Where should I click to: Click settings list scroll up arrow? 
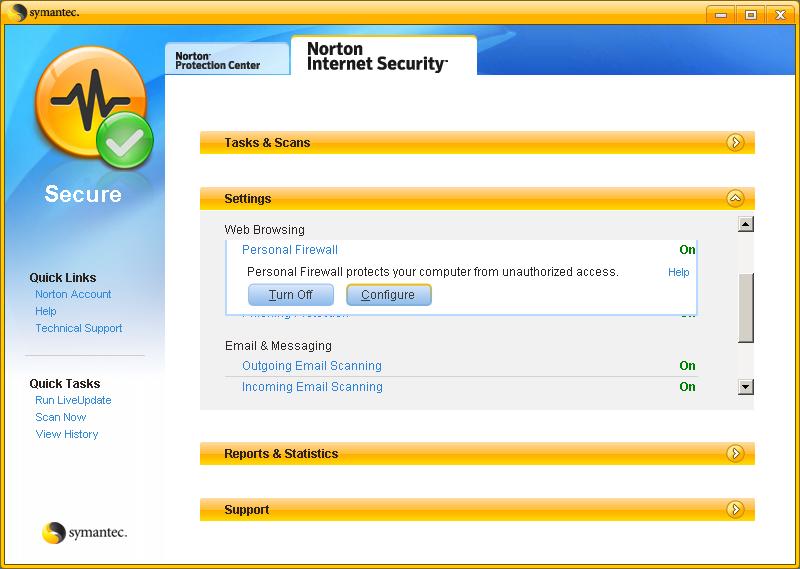pyautogui.click(x=745, y=224)
